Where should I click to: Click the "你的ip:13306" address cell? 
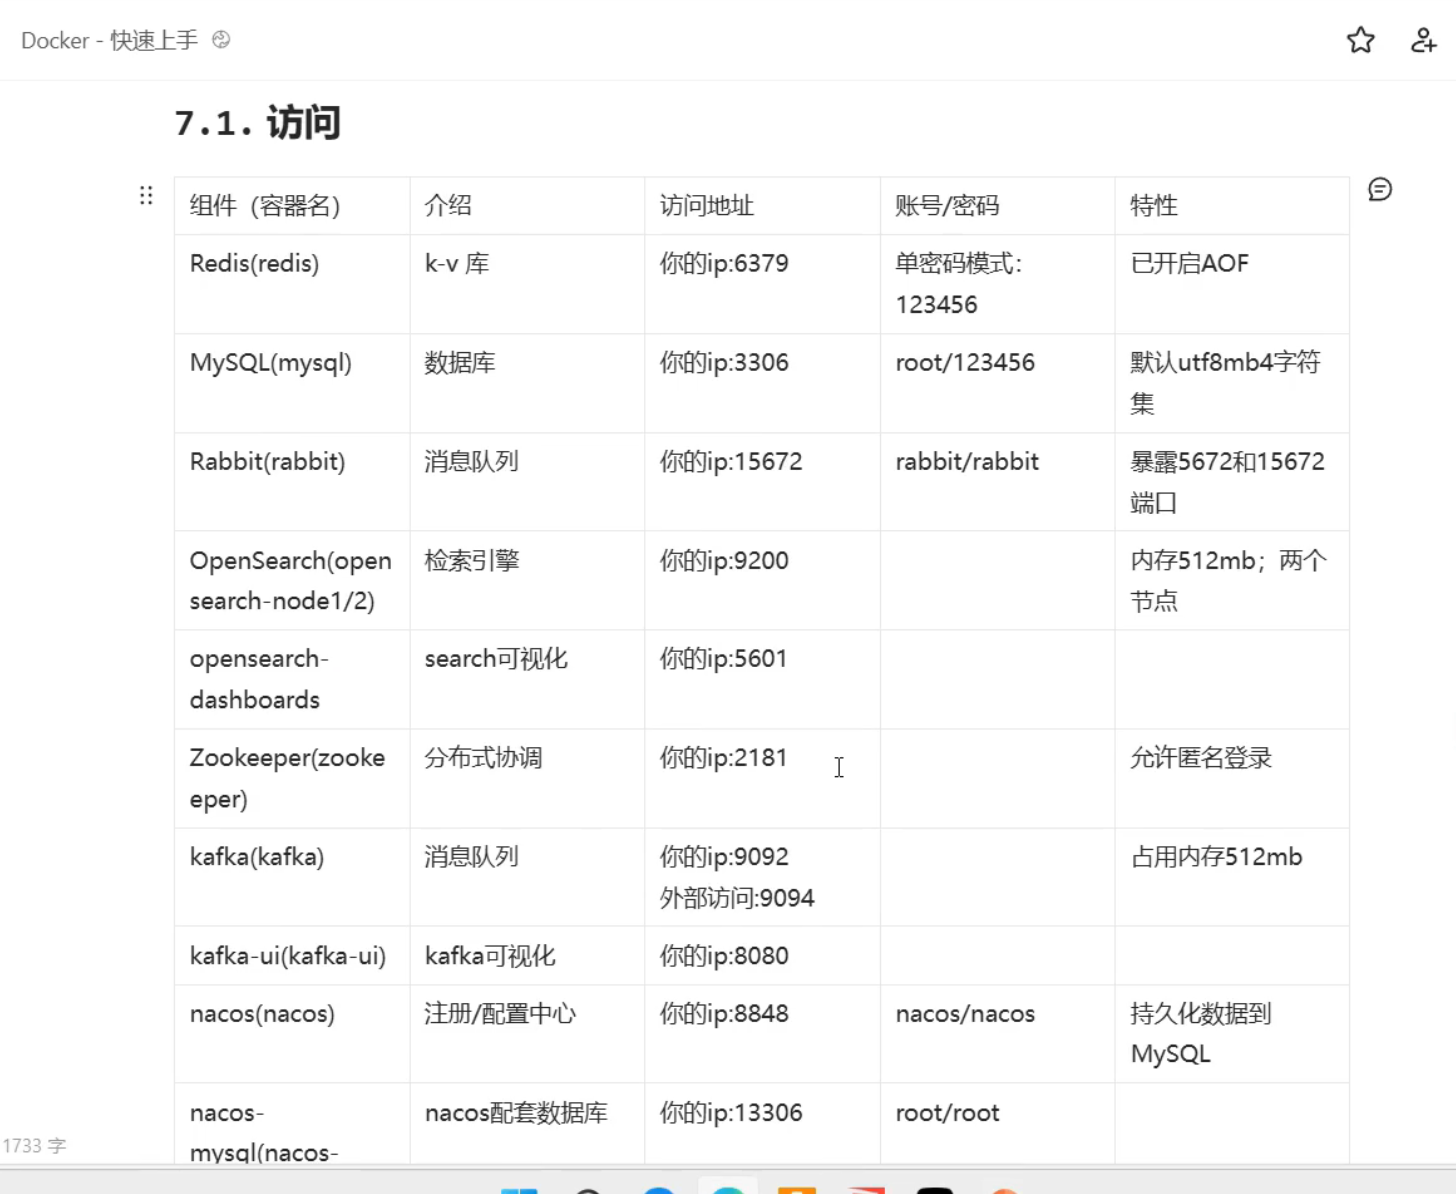pyautogui.click(x=762, y=1123)
